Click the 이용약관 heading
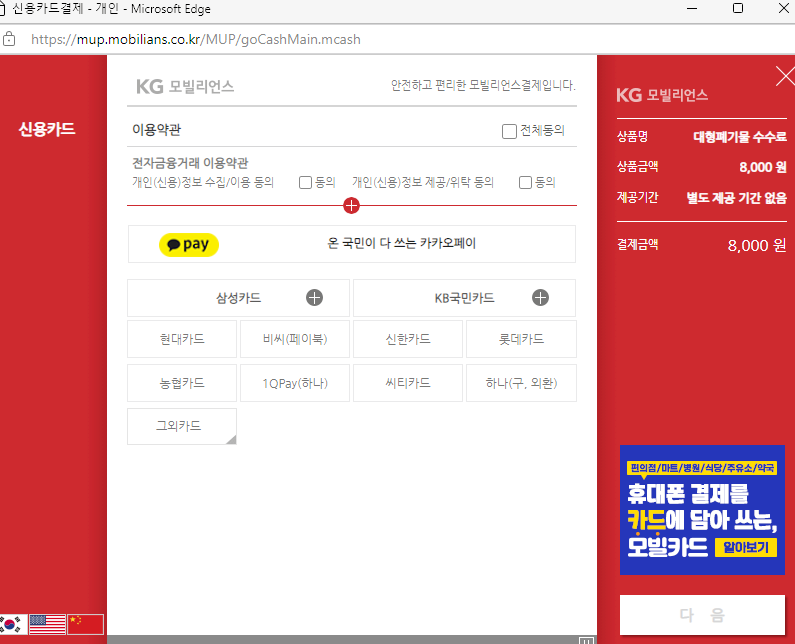Viewport: 795px width, 644px height. tap(156, 130)
